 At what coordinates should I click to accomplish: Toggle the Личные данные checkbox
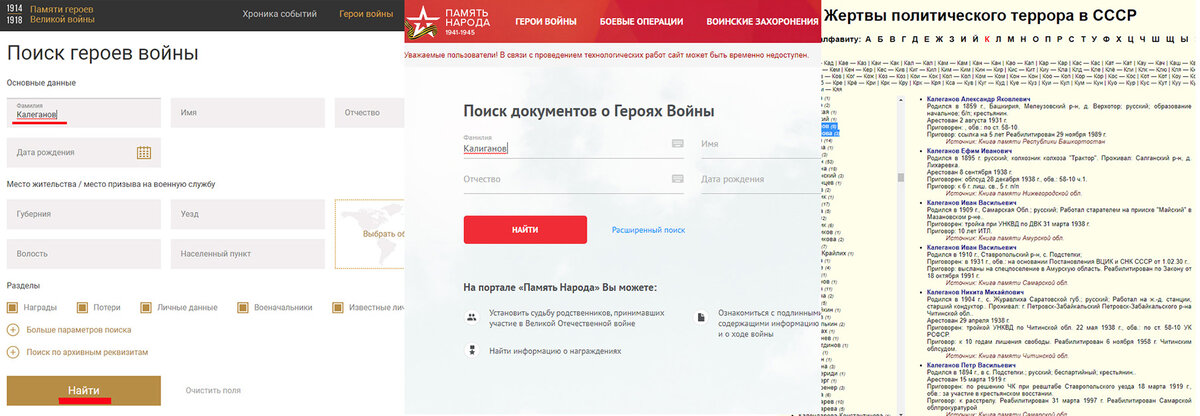145,307
